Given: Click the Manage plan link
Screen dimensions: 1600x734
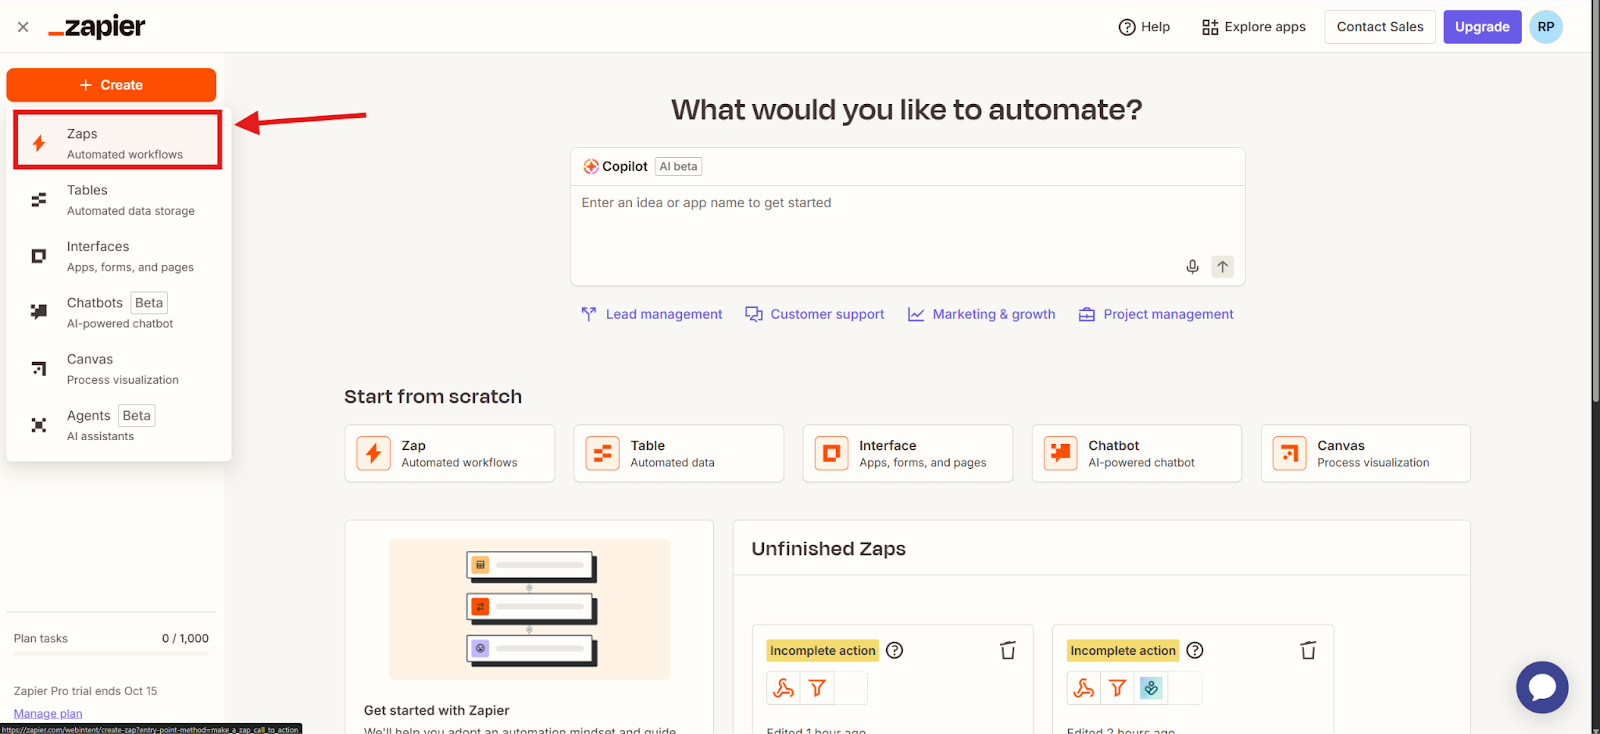Looking at the screenshot, I should 48,714.
